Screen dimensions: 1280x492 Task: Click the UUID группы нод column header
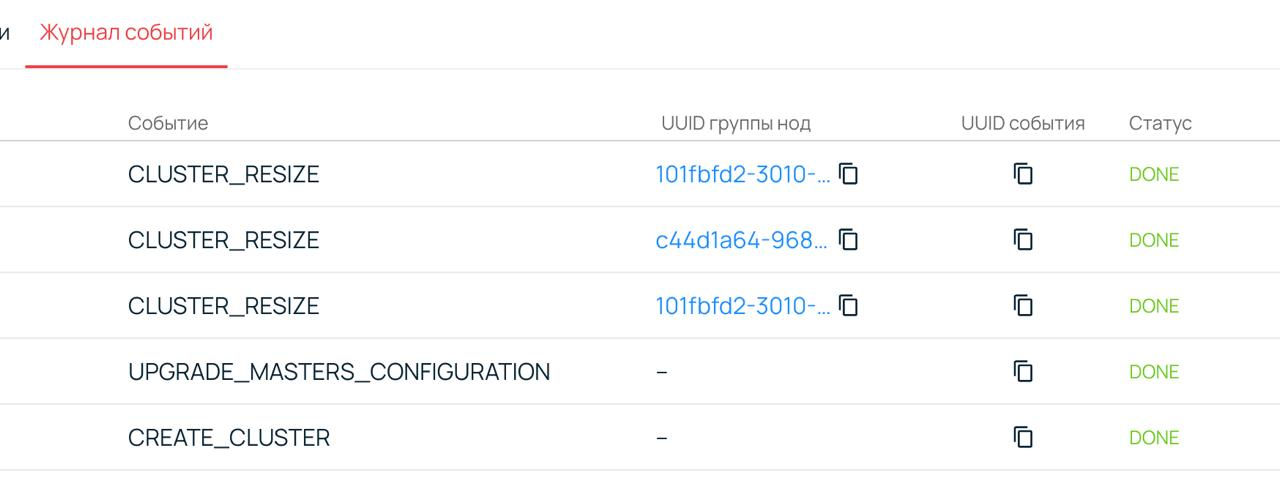click(735, 123)
